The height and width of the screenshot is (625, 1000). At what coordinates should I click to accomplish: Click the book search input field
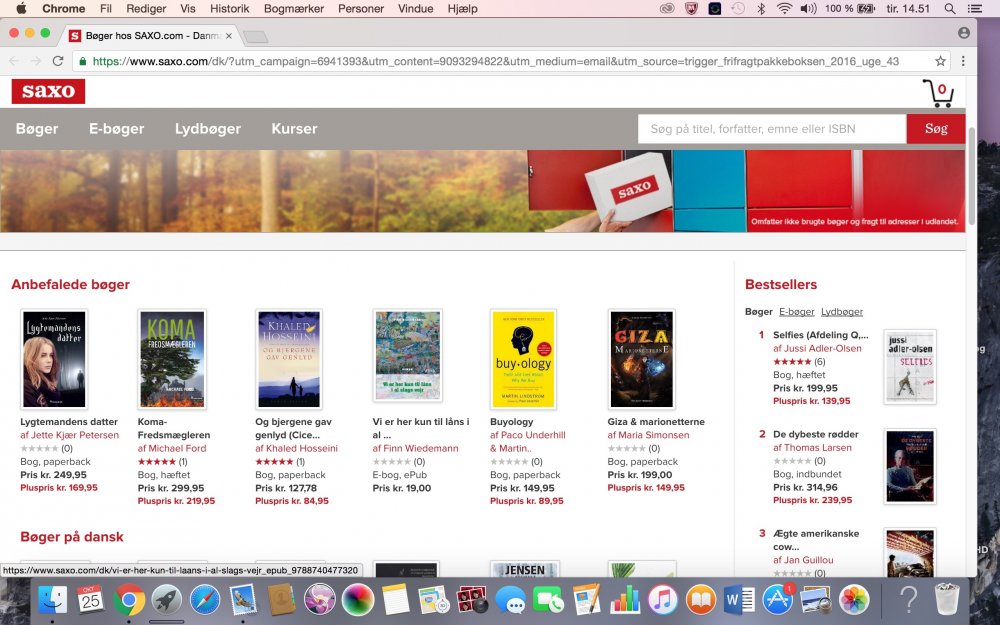click(772, 129)
